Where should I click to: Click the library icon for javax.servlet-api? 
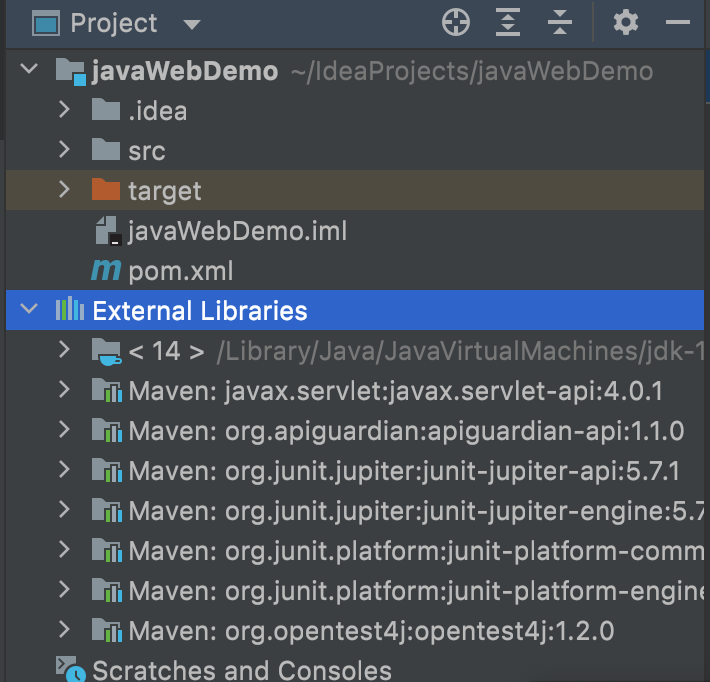coord(106,390)
